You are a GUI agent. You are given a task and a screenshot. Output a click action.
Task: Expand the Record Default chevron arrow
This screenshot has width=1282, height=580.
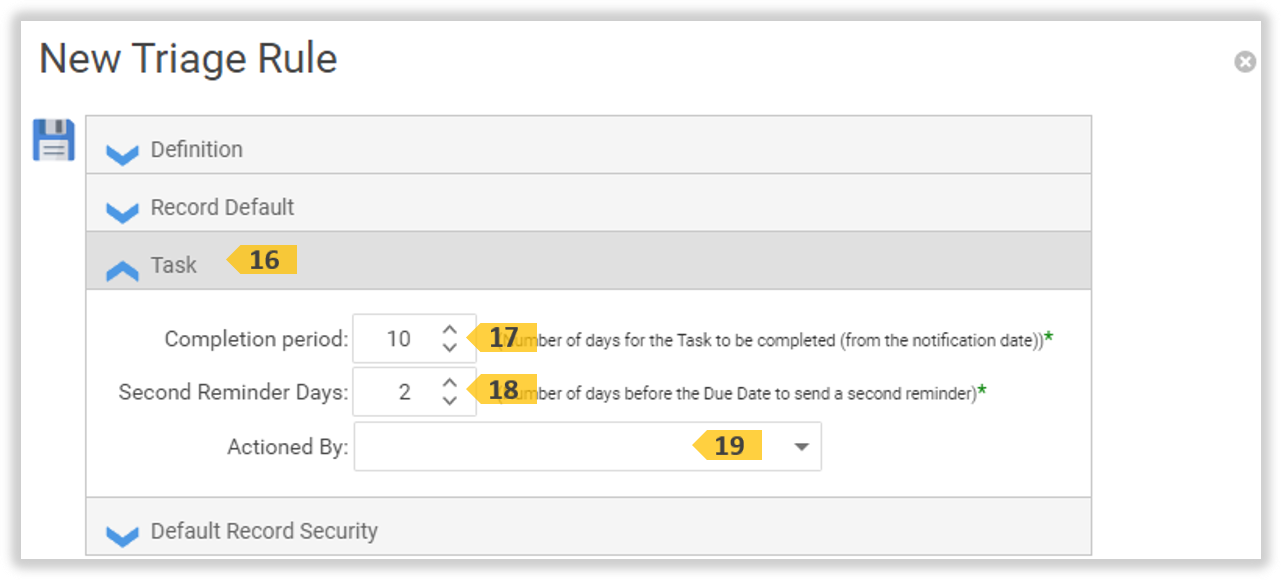pos(122,212)
